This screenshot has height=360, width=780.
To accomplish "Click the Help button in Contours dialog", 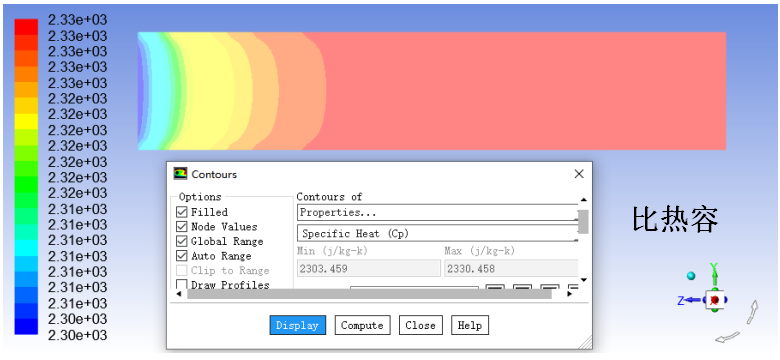I will pos(470,325).
